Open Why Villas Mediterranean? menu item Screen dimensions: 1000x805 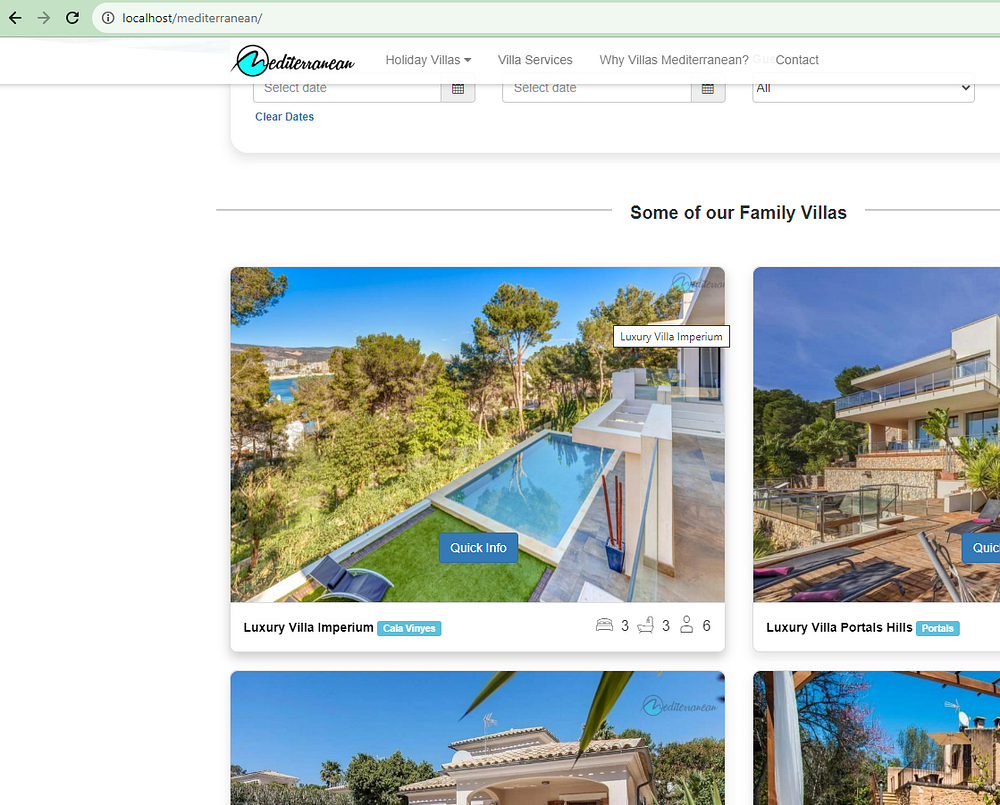(x=673, y=60)
